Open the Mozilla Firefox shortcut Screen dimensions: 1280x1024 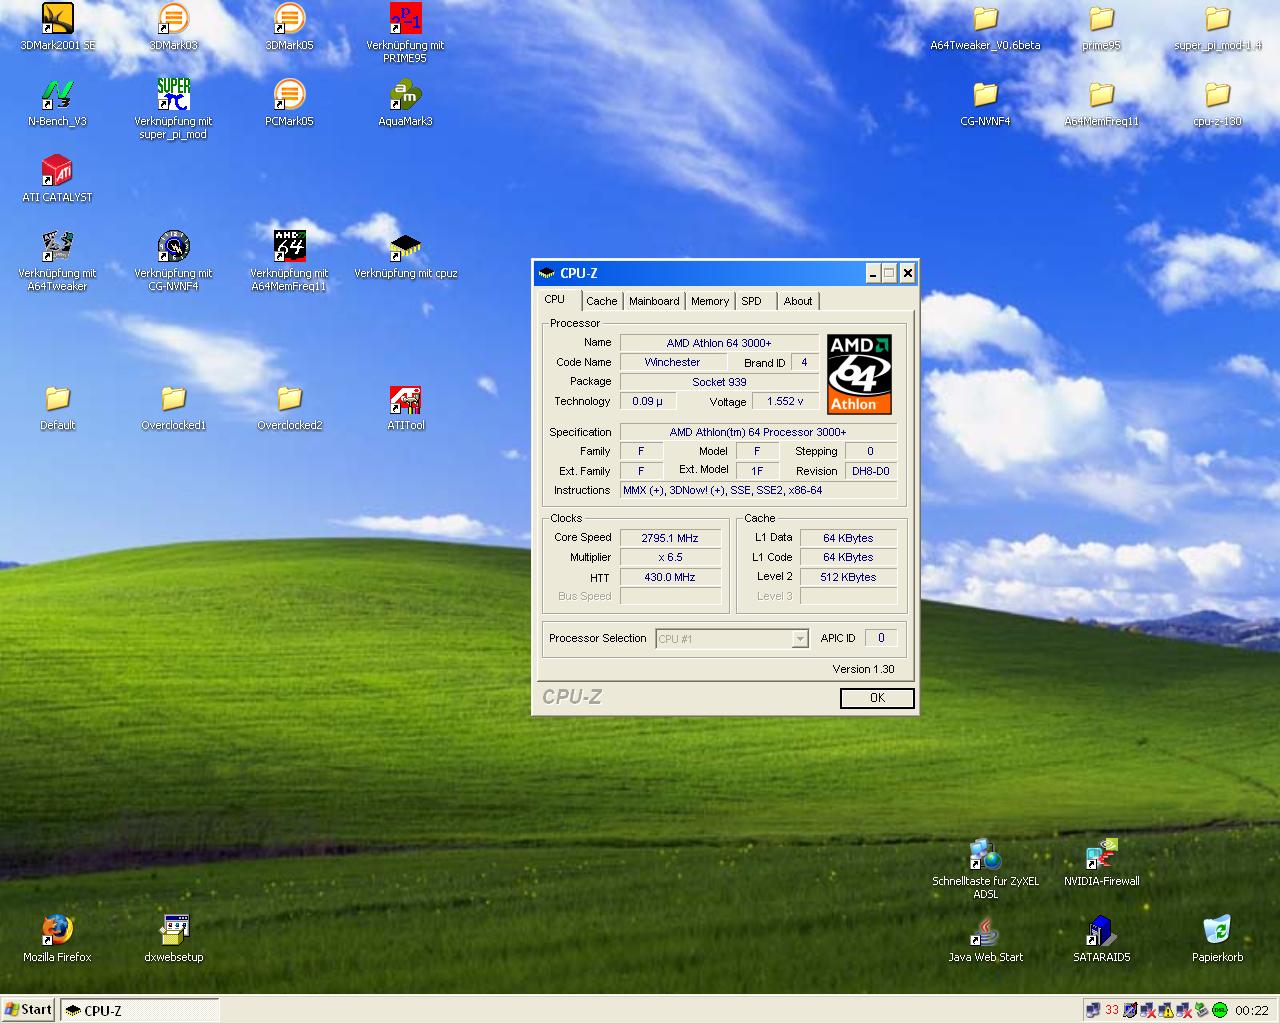click(x=57, y=930)
